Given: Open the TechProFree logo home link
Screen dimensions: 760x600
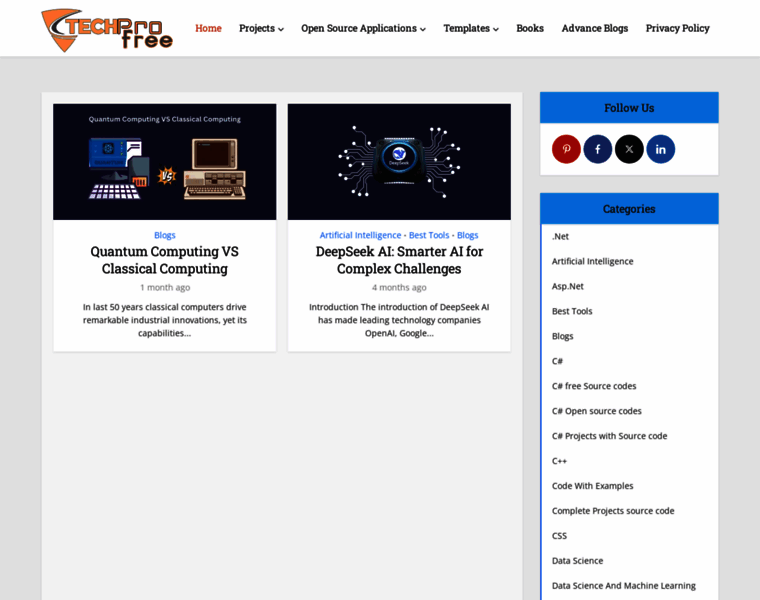Looking at the screenshot, I should 107,30.
